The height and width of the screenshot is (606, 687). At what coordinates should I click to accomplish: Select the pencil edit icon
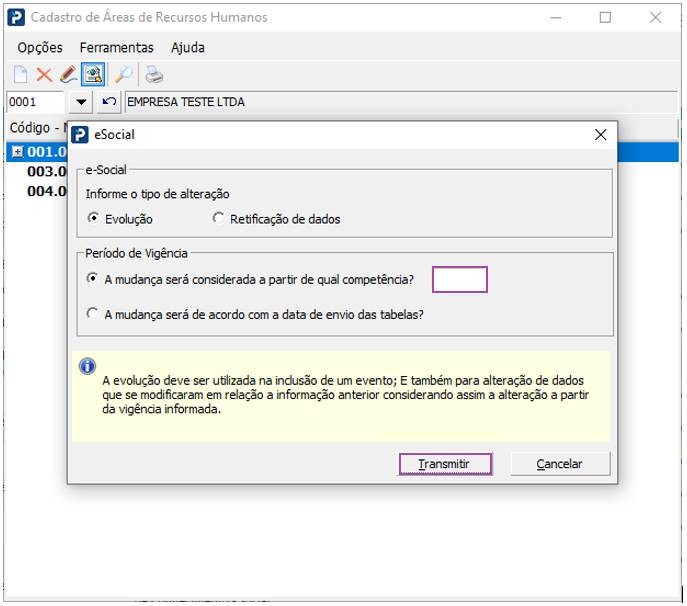pos(68,74)
